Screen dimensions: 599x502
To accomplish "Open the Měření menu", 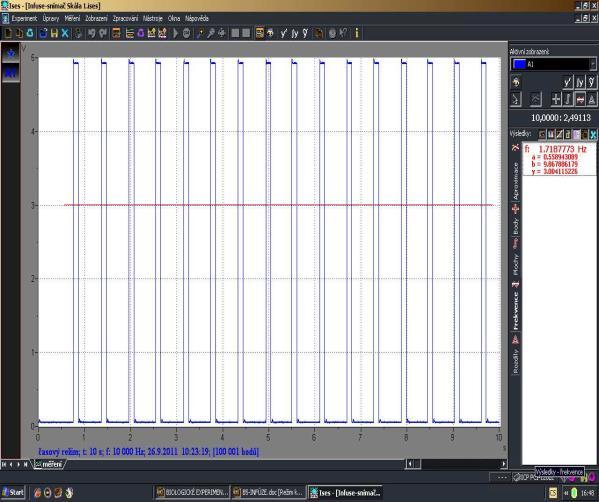I will point(72,18).
